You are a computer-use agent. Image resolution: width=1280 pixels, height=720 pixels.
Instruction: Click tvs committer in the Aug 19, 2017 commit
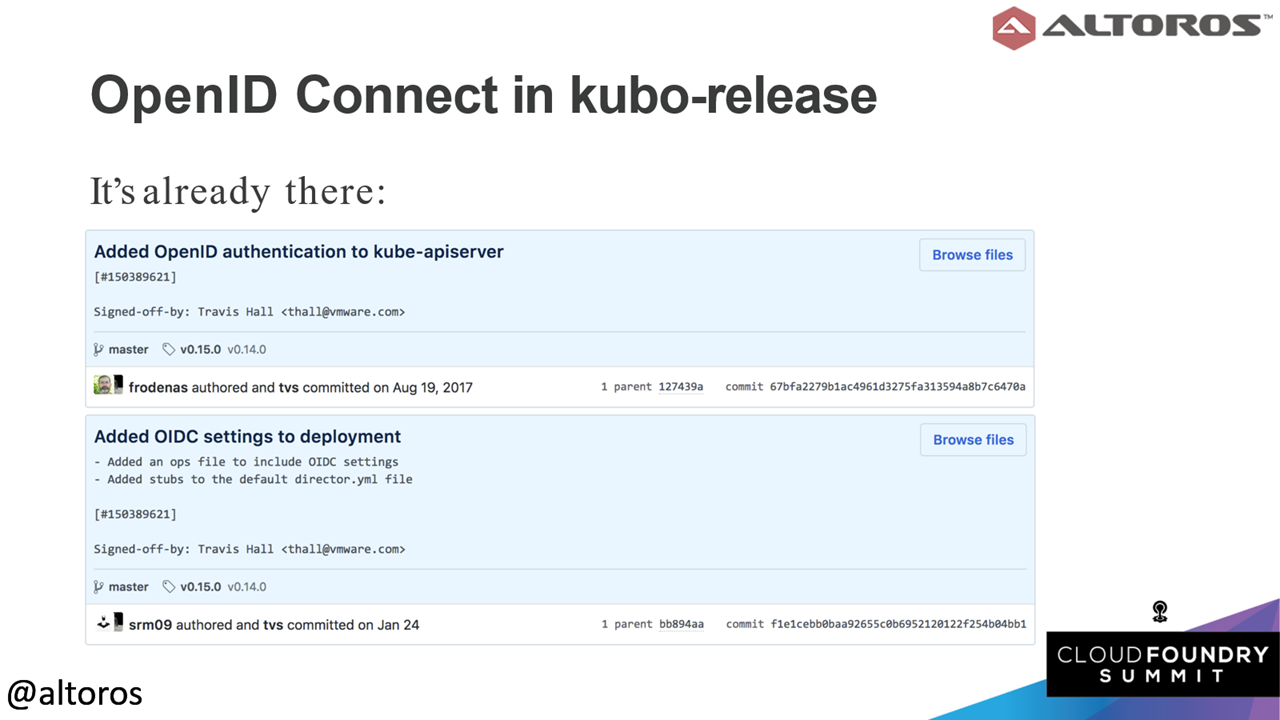pos(288,387)
